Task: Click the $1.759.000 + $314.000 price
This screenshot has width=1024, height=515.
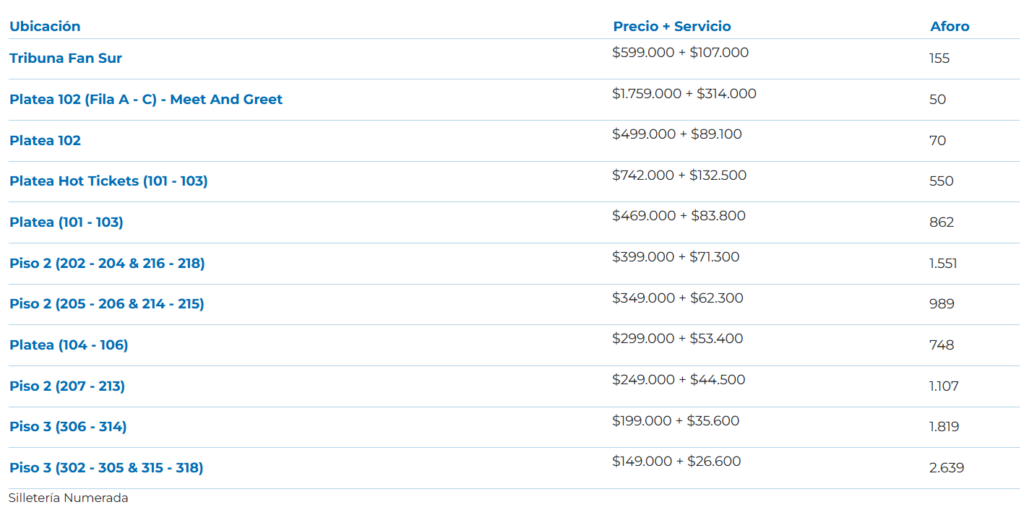Action: point(684,94)
